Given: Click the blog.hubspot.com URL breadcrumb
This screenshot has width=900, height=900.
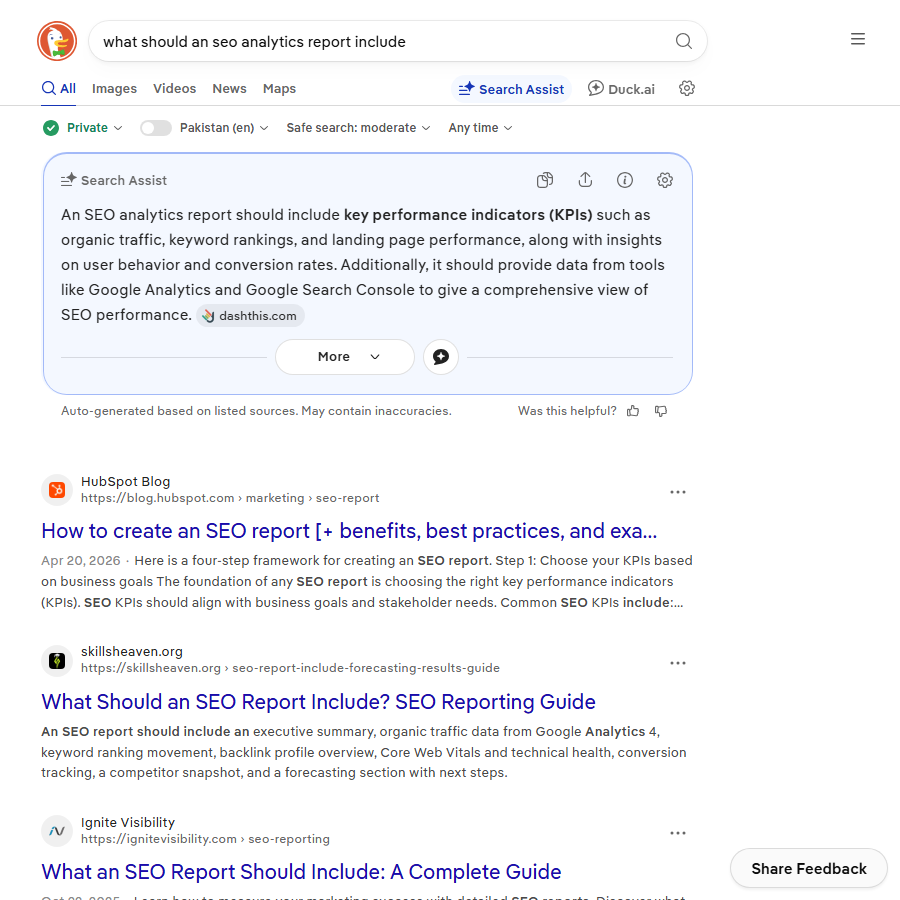Looking at the screenshot, I should 230,498.
